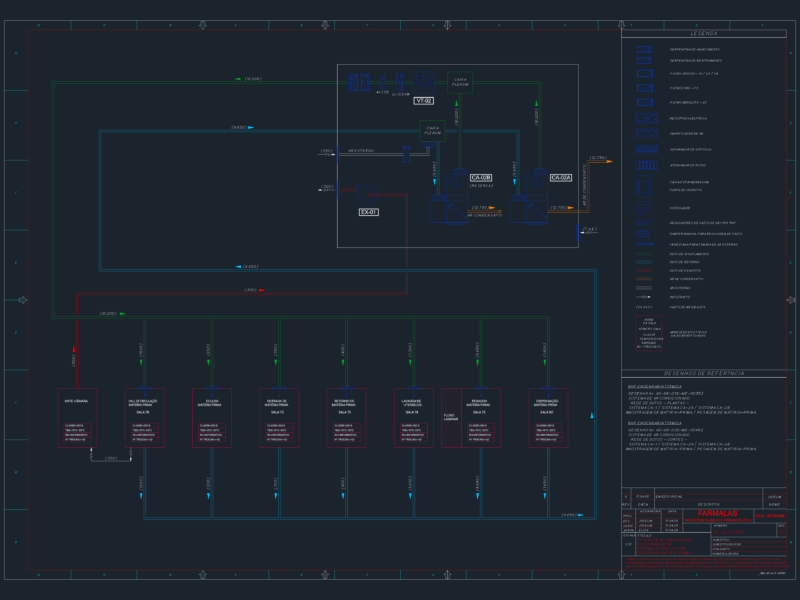
Task: Click the FARMALAB title block name
Action: [717, 513]
